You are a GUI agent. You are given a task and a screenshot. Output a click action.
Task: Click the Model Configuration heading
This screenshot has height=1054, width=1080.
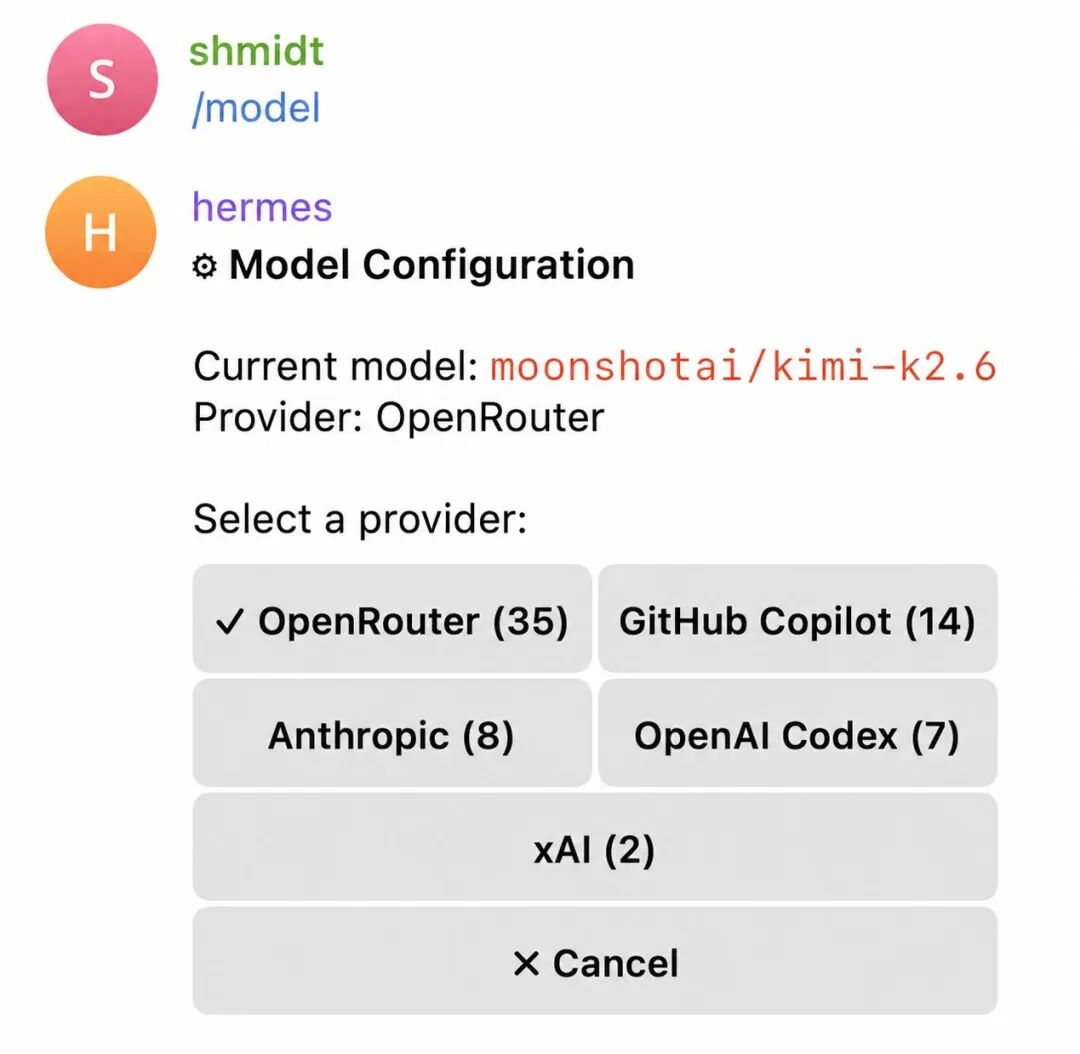431,265
